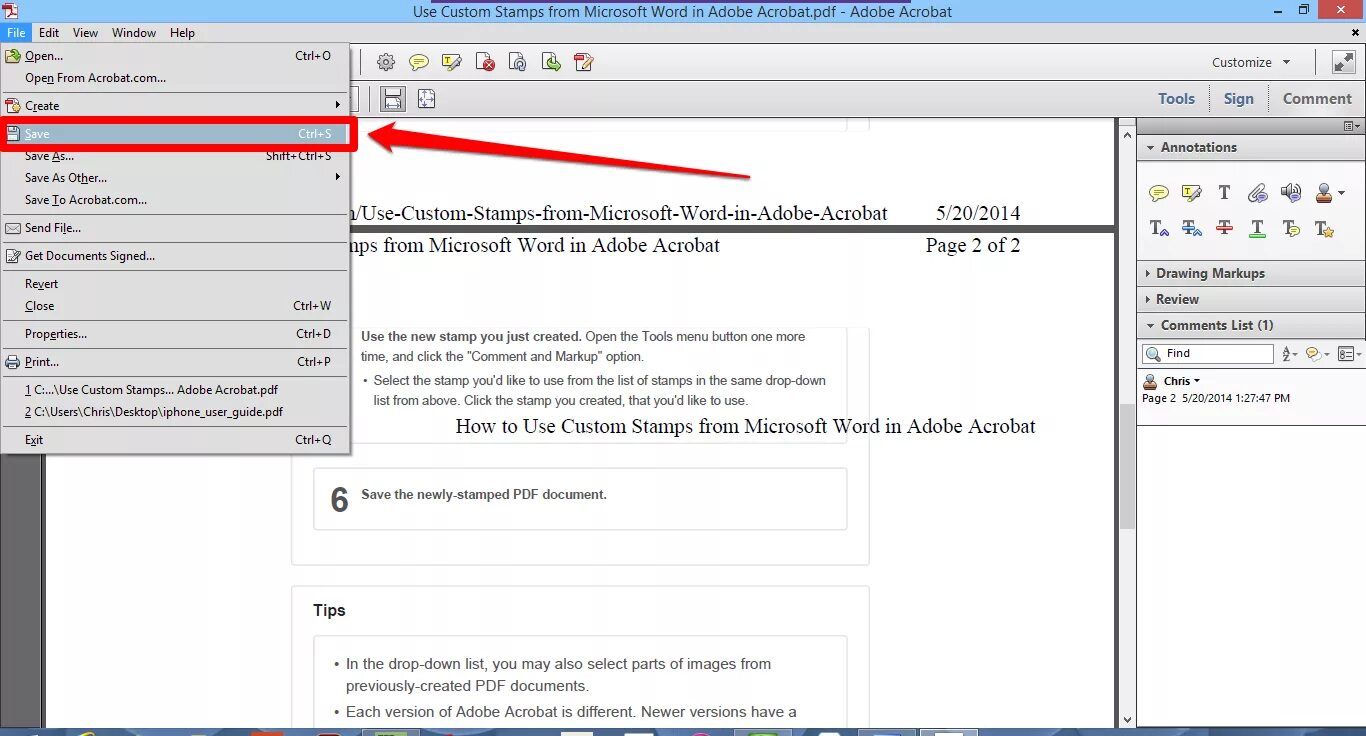Select the Record Audio speaker tool
This screenshot has height=736, width=1366.
click(1291, 193)
